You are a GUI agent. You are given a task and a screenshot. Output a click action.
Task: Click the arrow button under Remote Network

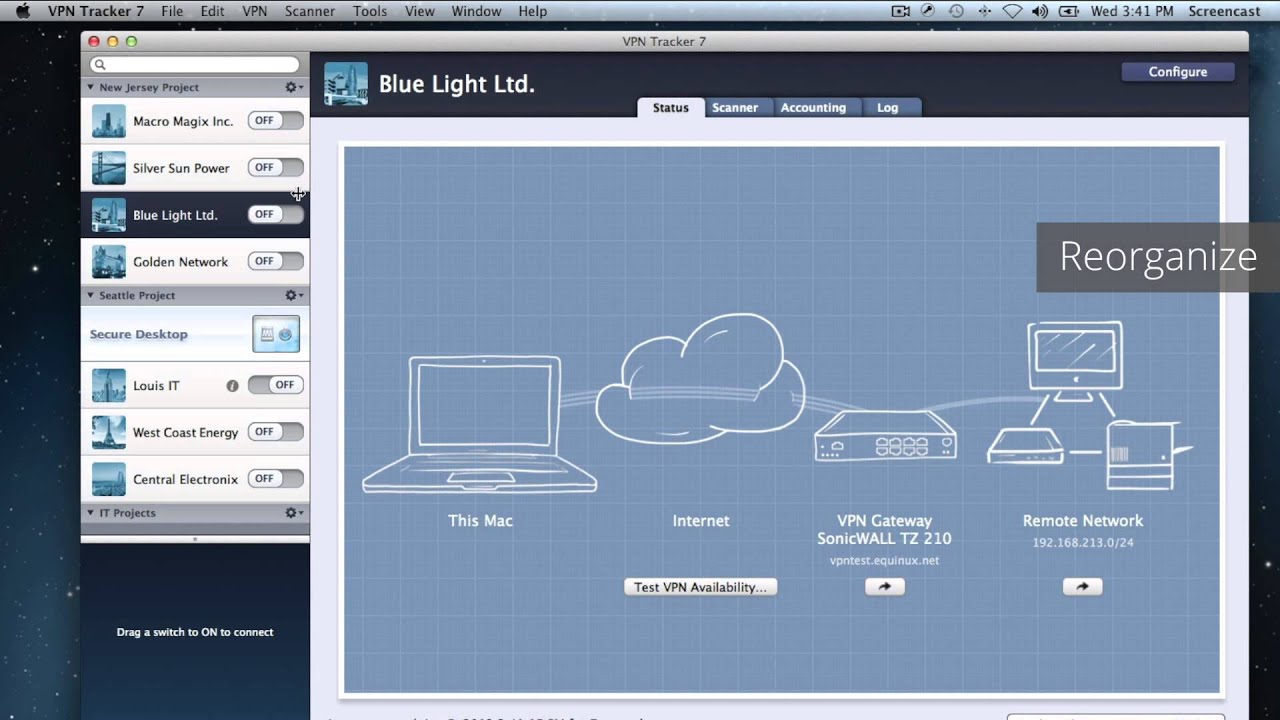[1082, 587]
